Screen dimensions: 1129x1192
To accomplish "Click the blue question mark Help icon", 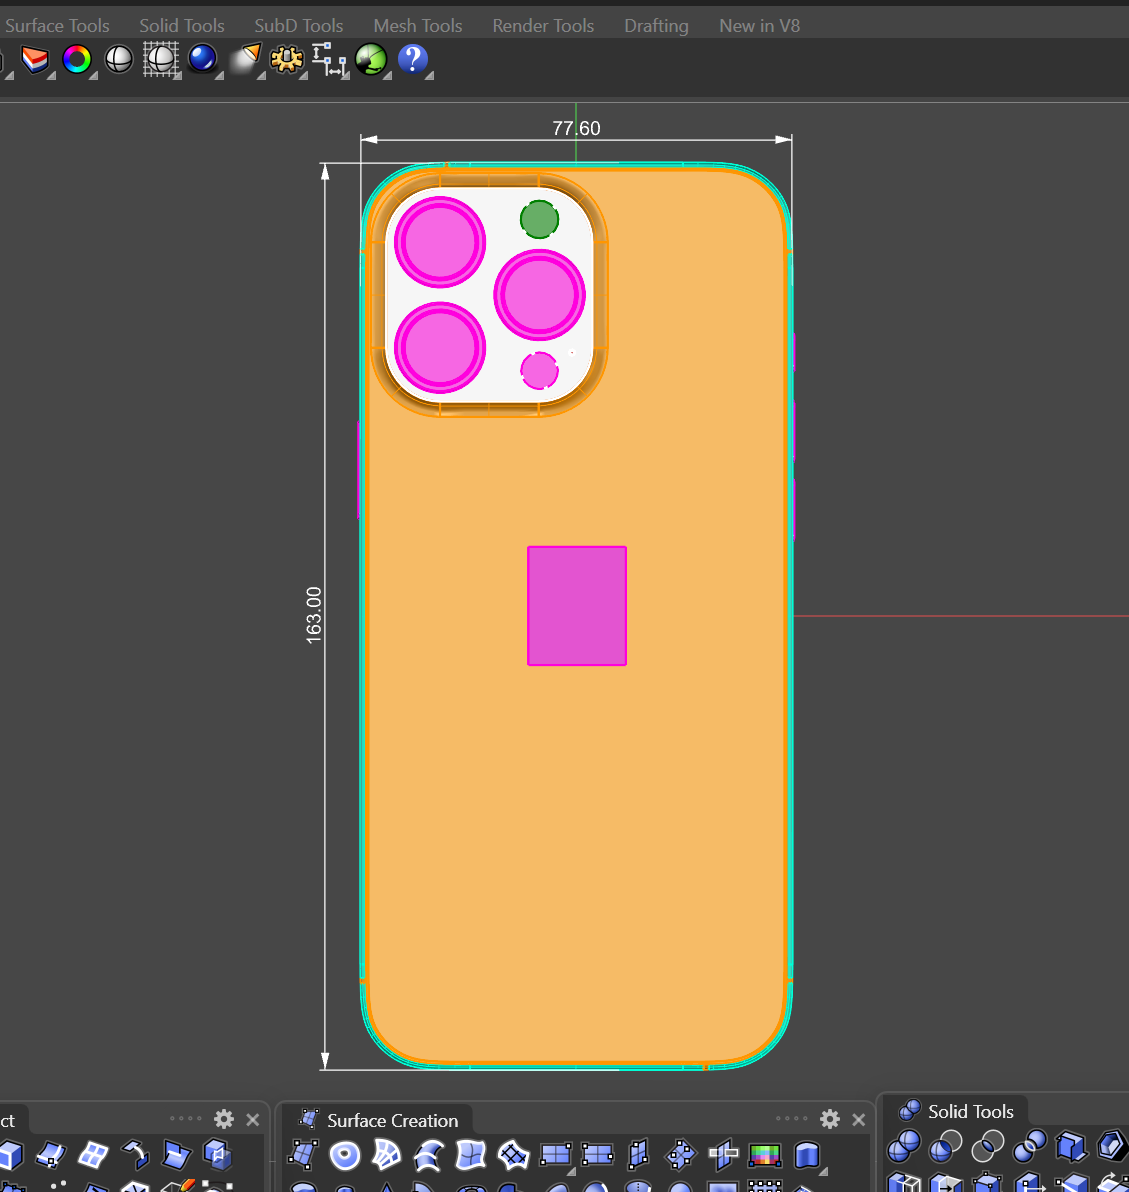I will point(412,60).
